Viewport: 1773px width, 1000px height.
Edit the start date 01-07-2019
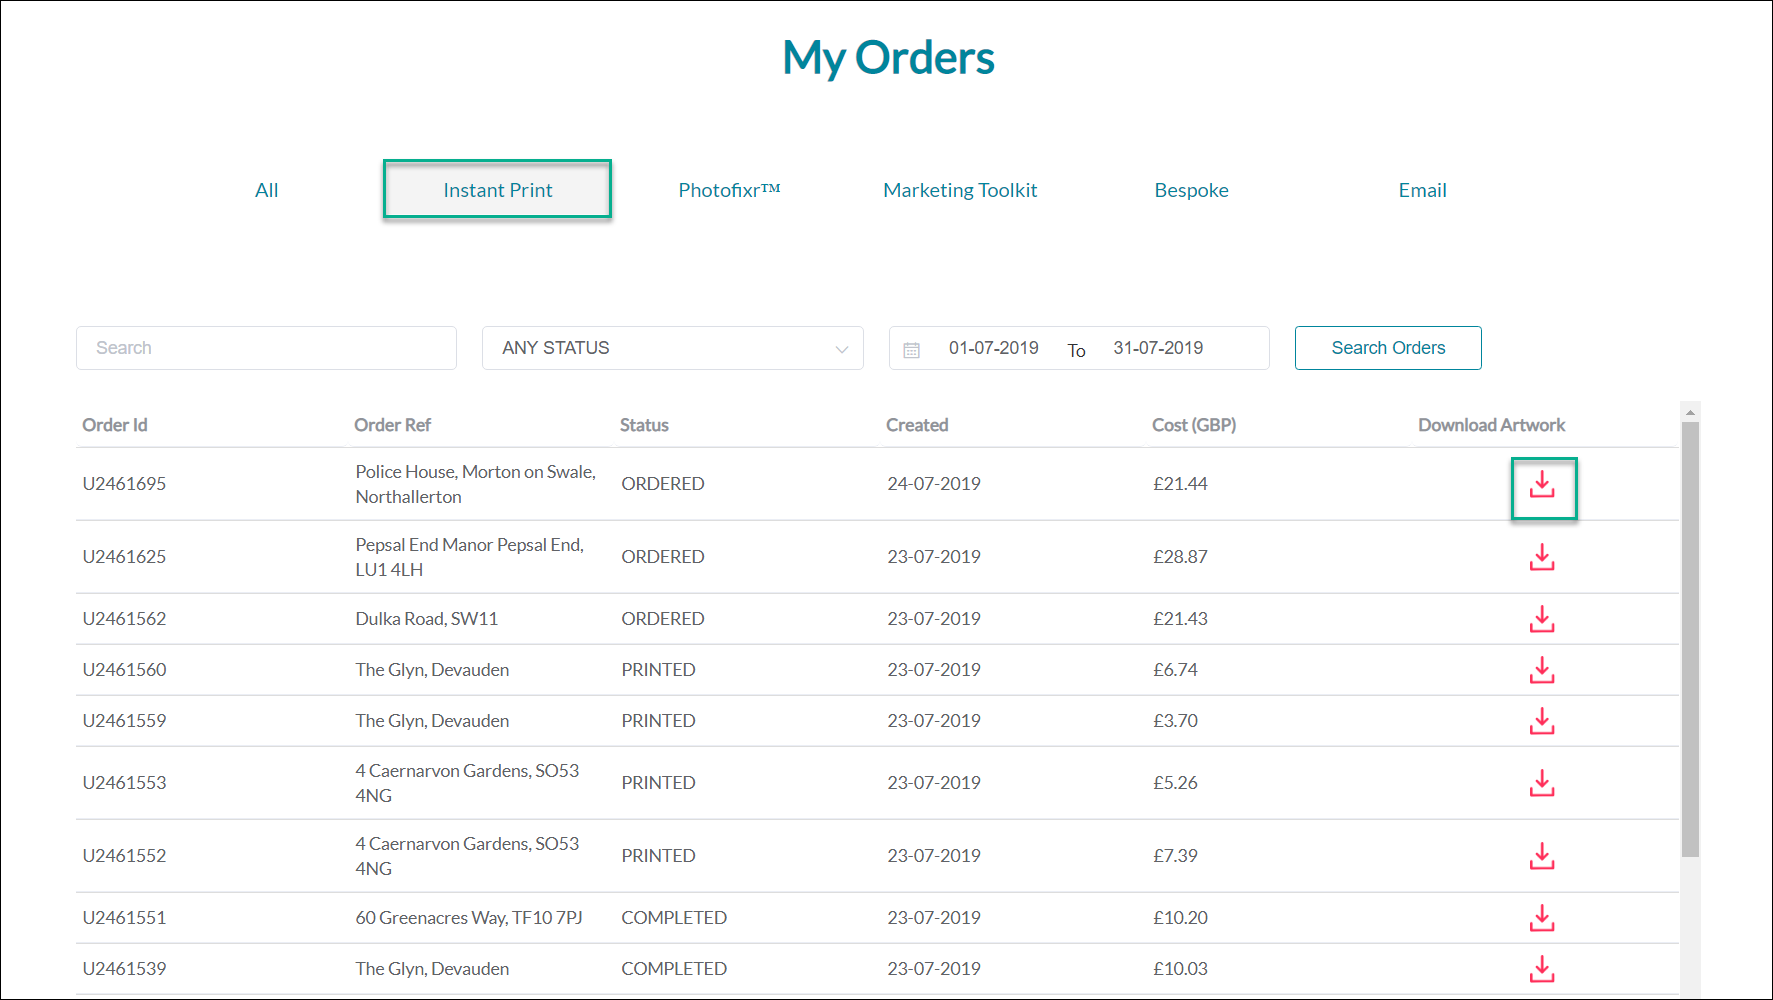[x=993, y=348]
